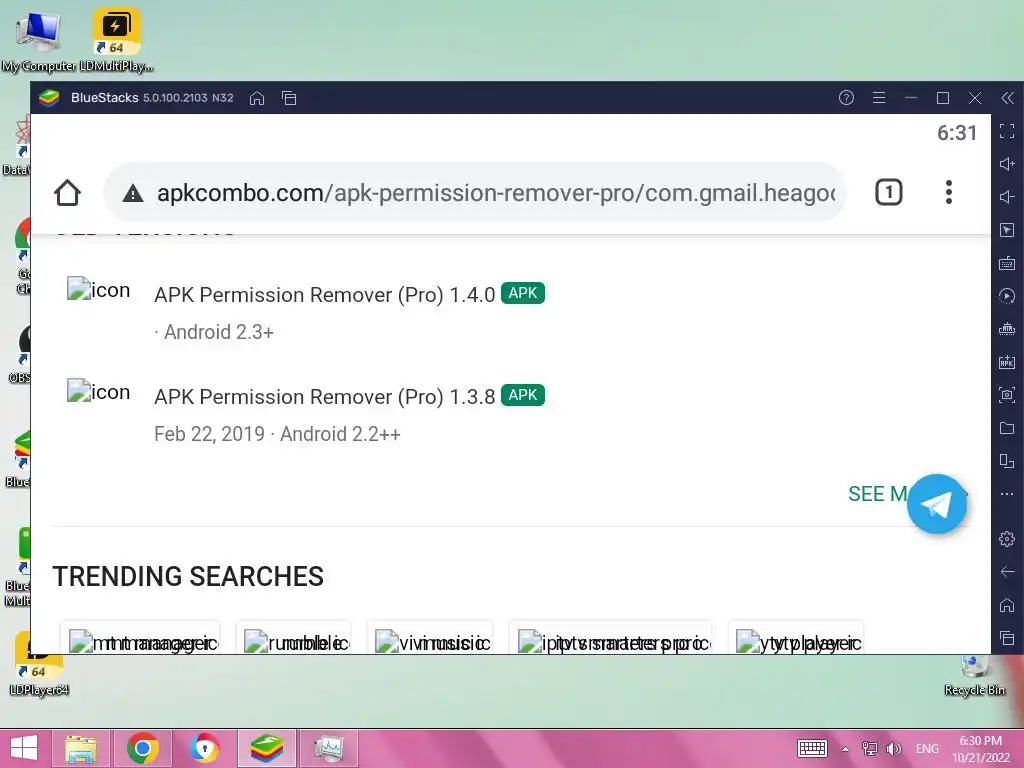Collapse BlueStacks side toolbar with double chevron
1024x768 pixels.
[x=1008, y=98]
